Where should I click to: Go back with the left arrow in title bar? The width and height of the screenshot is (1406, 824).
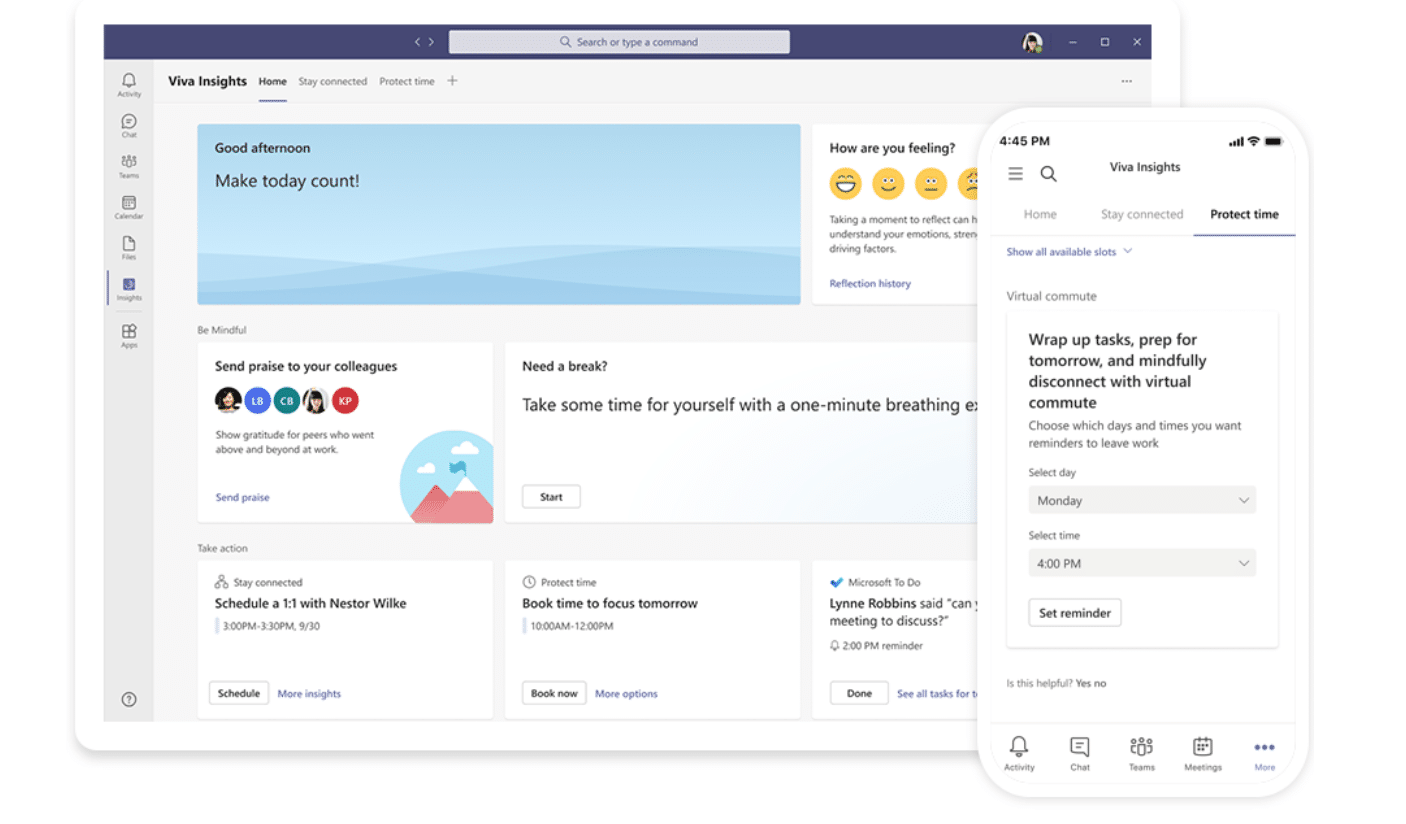(x=418, y=42)
